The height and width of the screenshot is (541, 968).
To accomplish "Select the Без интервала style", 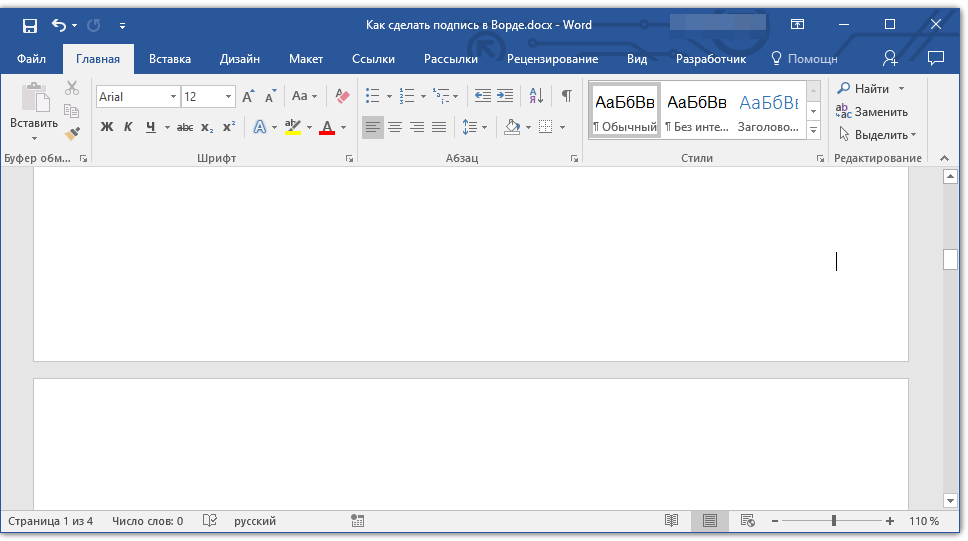I will pos(697,111).
